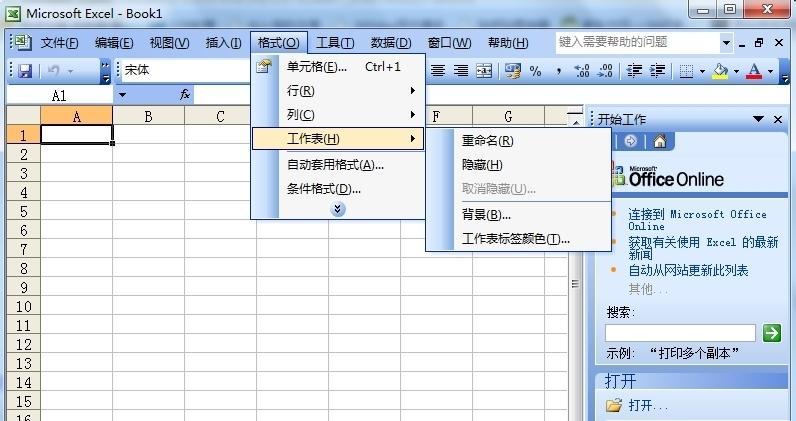The width and height of the screenshot is (796, 421).
Task: Open the Borders dropdown arrow
Action: pyautogui.click(x=703, y=72)
